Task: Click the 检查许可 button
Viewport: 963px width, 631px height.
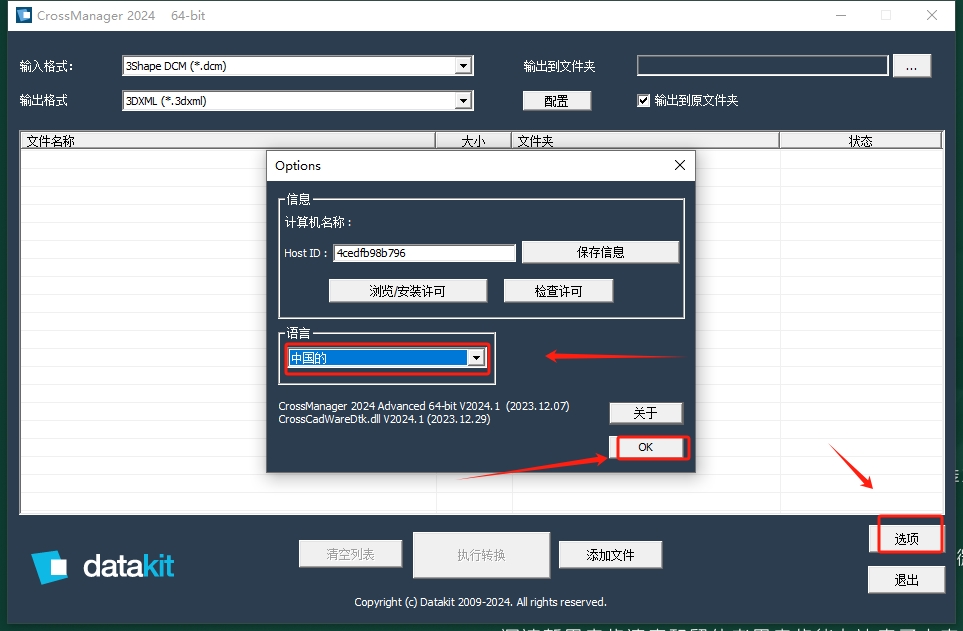Action: (x=558, y=291)
